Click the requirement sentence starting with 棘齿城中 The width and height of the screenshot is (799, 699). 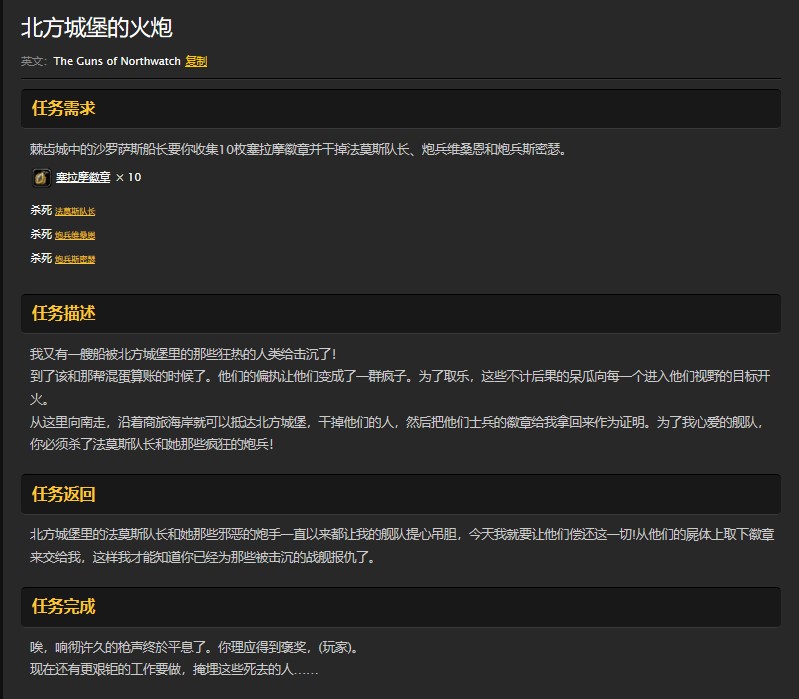(x=298, y=150)
